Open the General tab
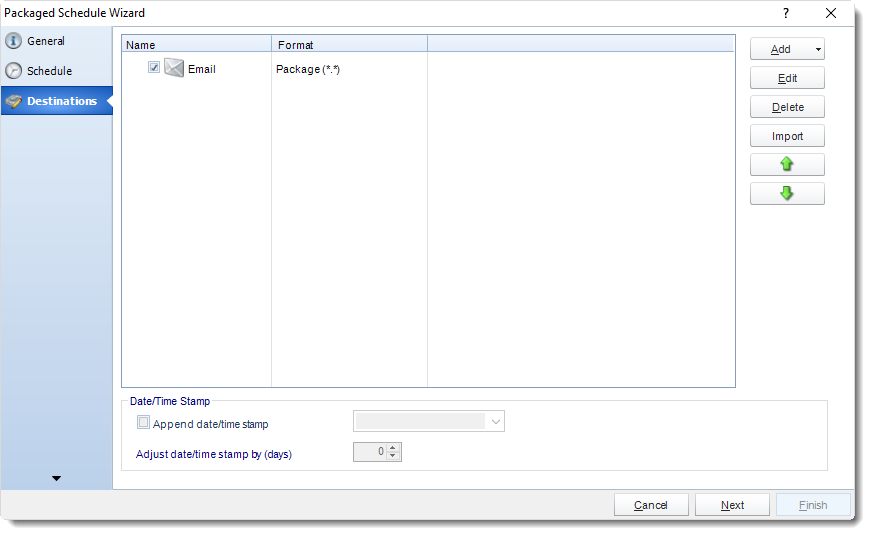The height and width of the screenshot is (535, 870). click(57, 41)
